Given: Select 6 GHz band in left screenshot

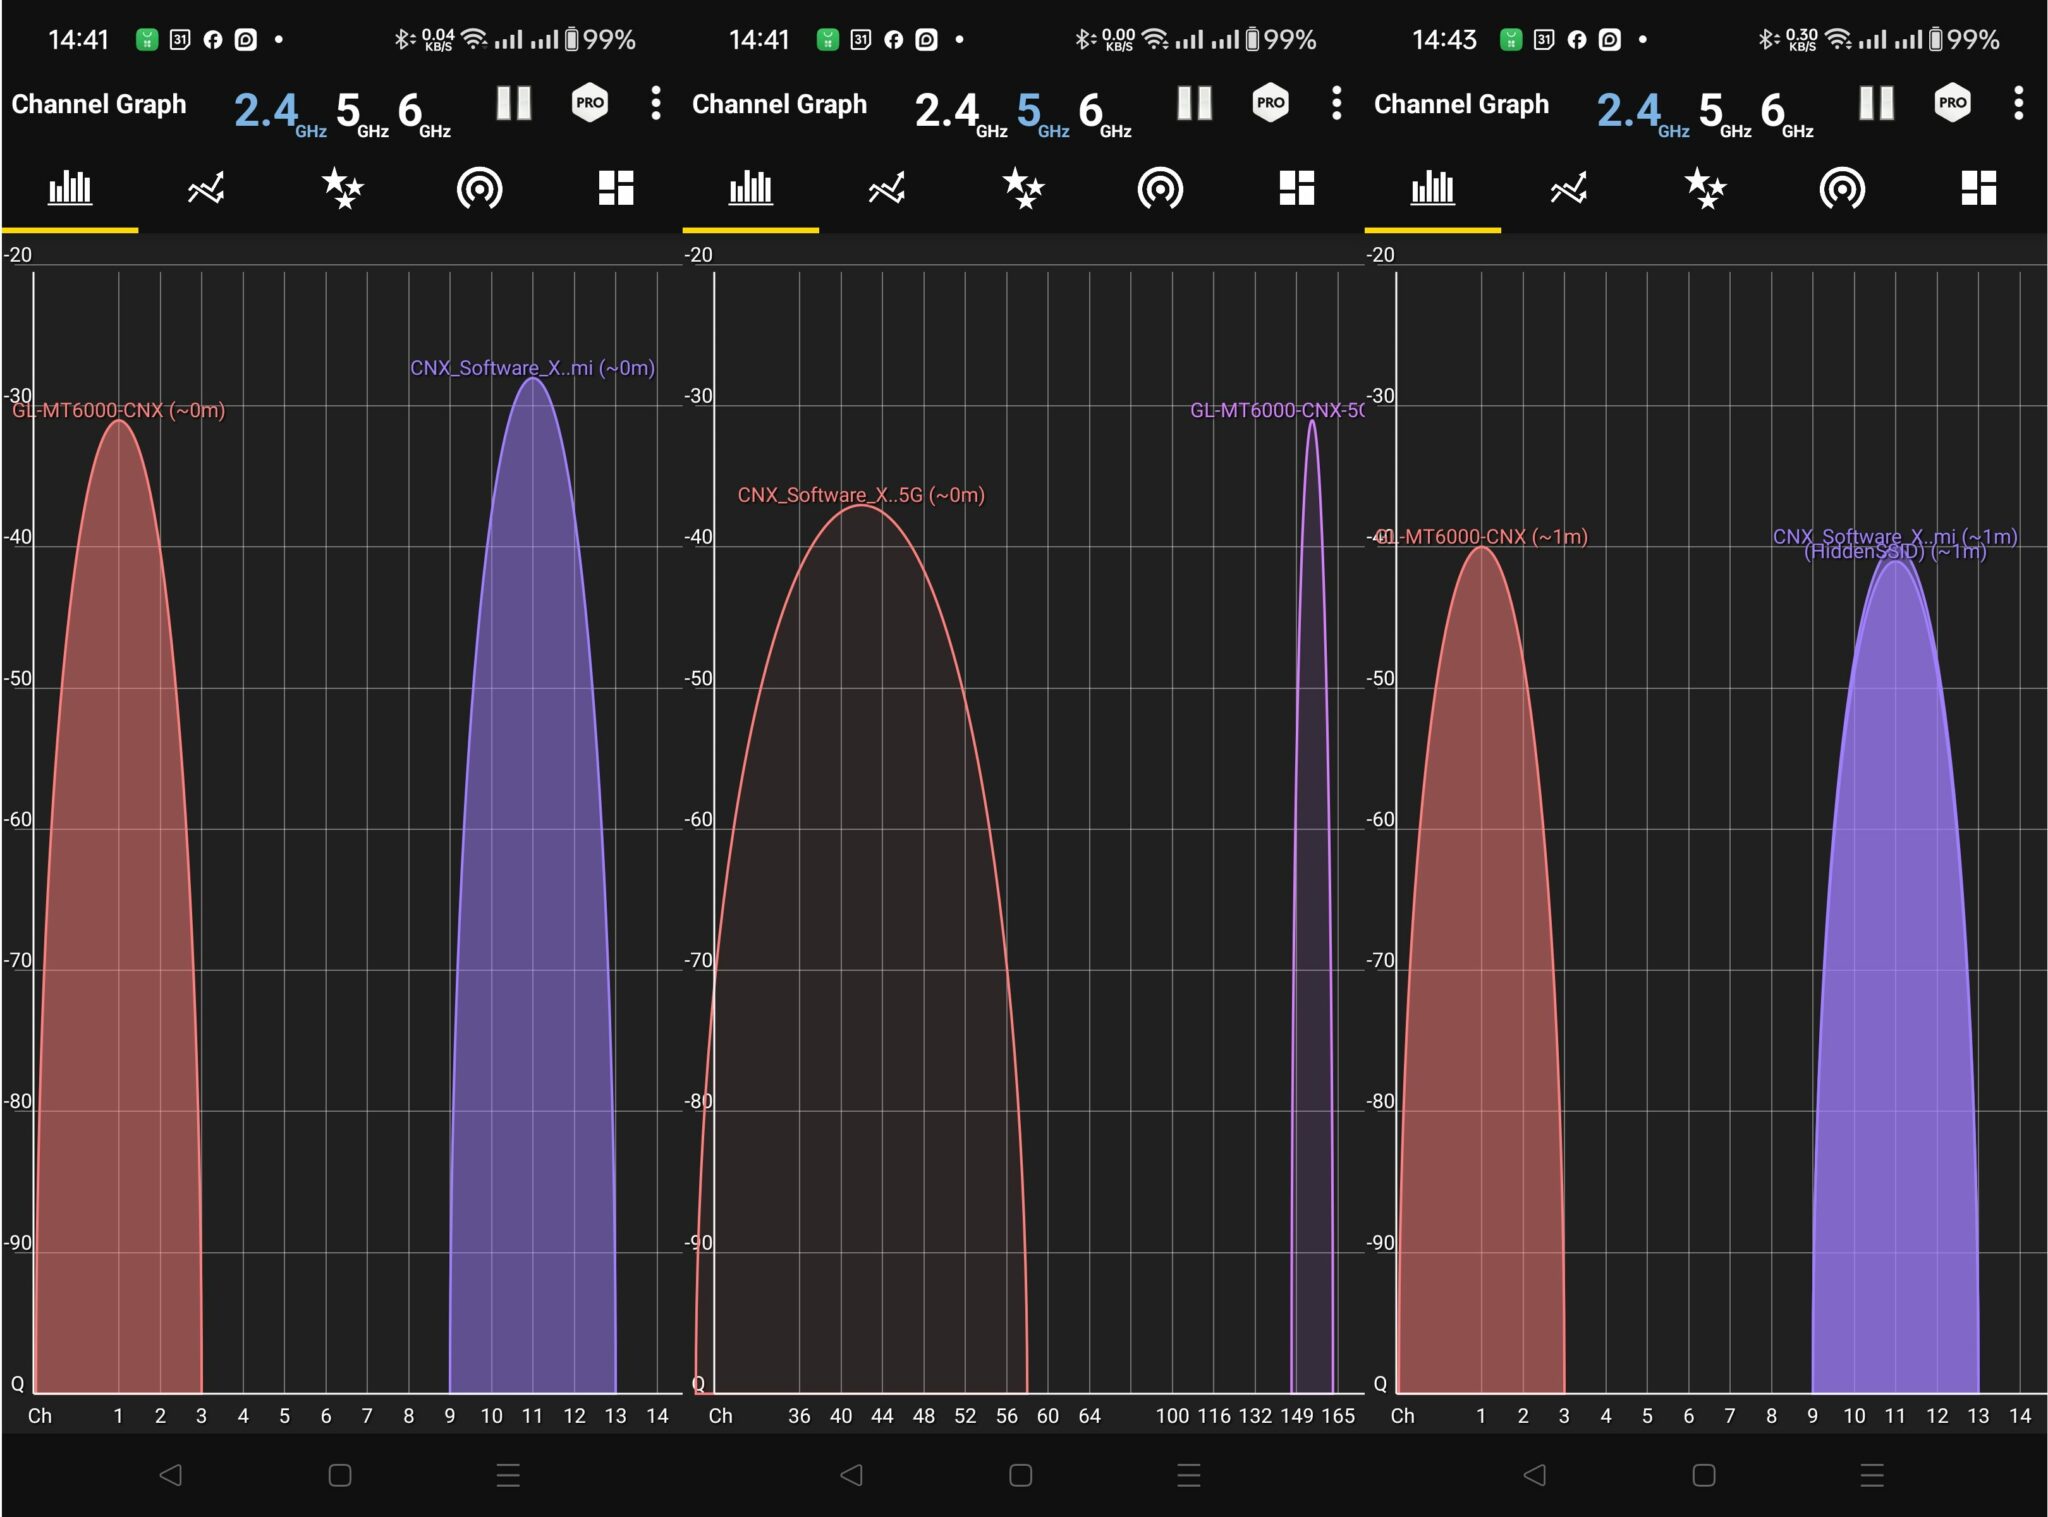Looking at the screenshot, I should pos(424,112).
